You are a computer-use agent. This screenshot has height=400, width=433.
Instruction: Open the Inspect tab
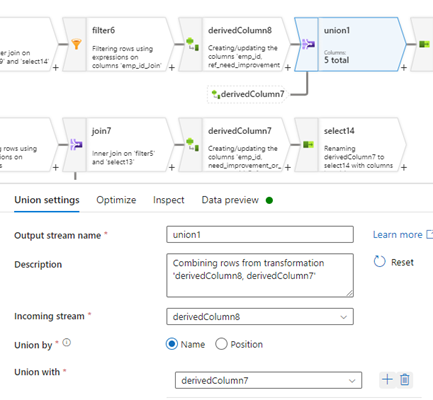168,200
